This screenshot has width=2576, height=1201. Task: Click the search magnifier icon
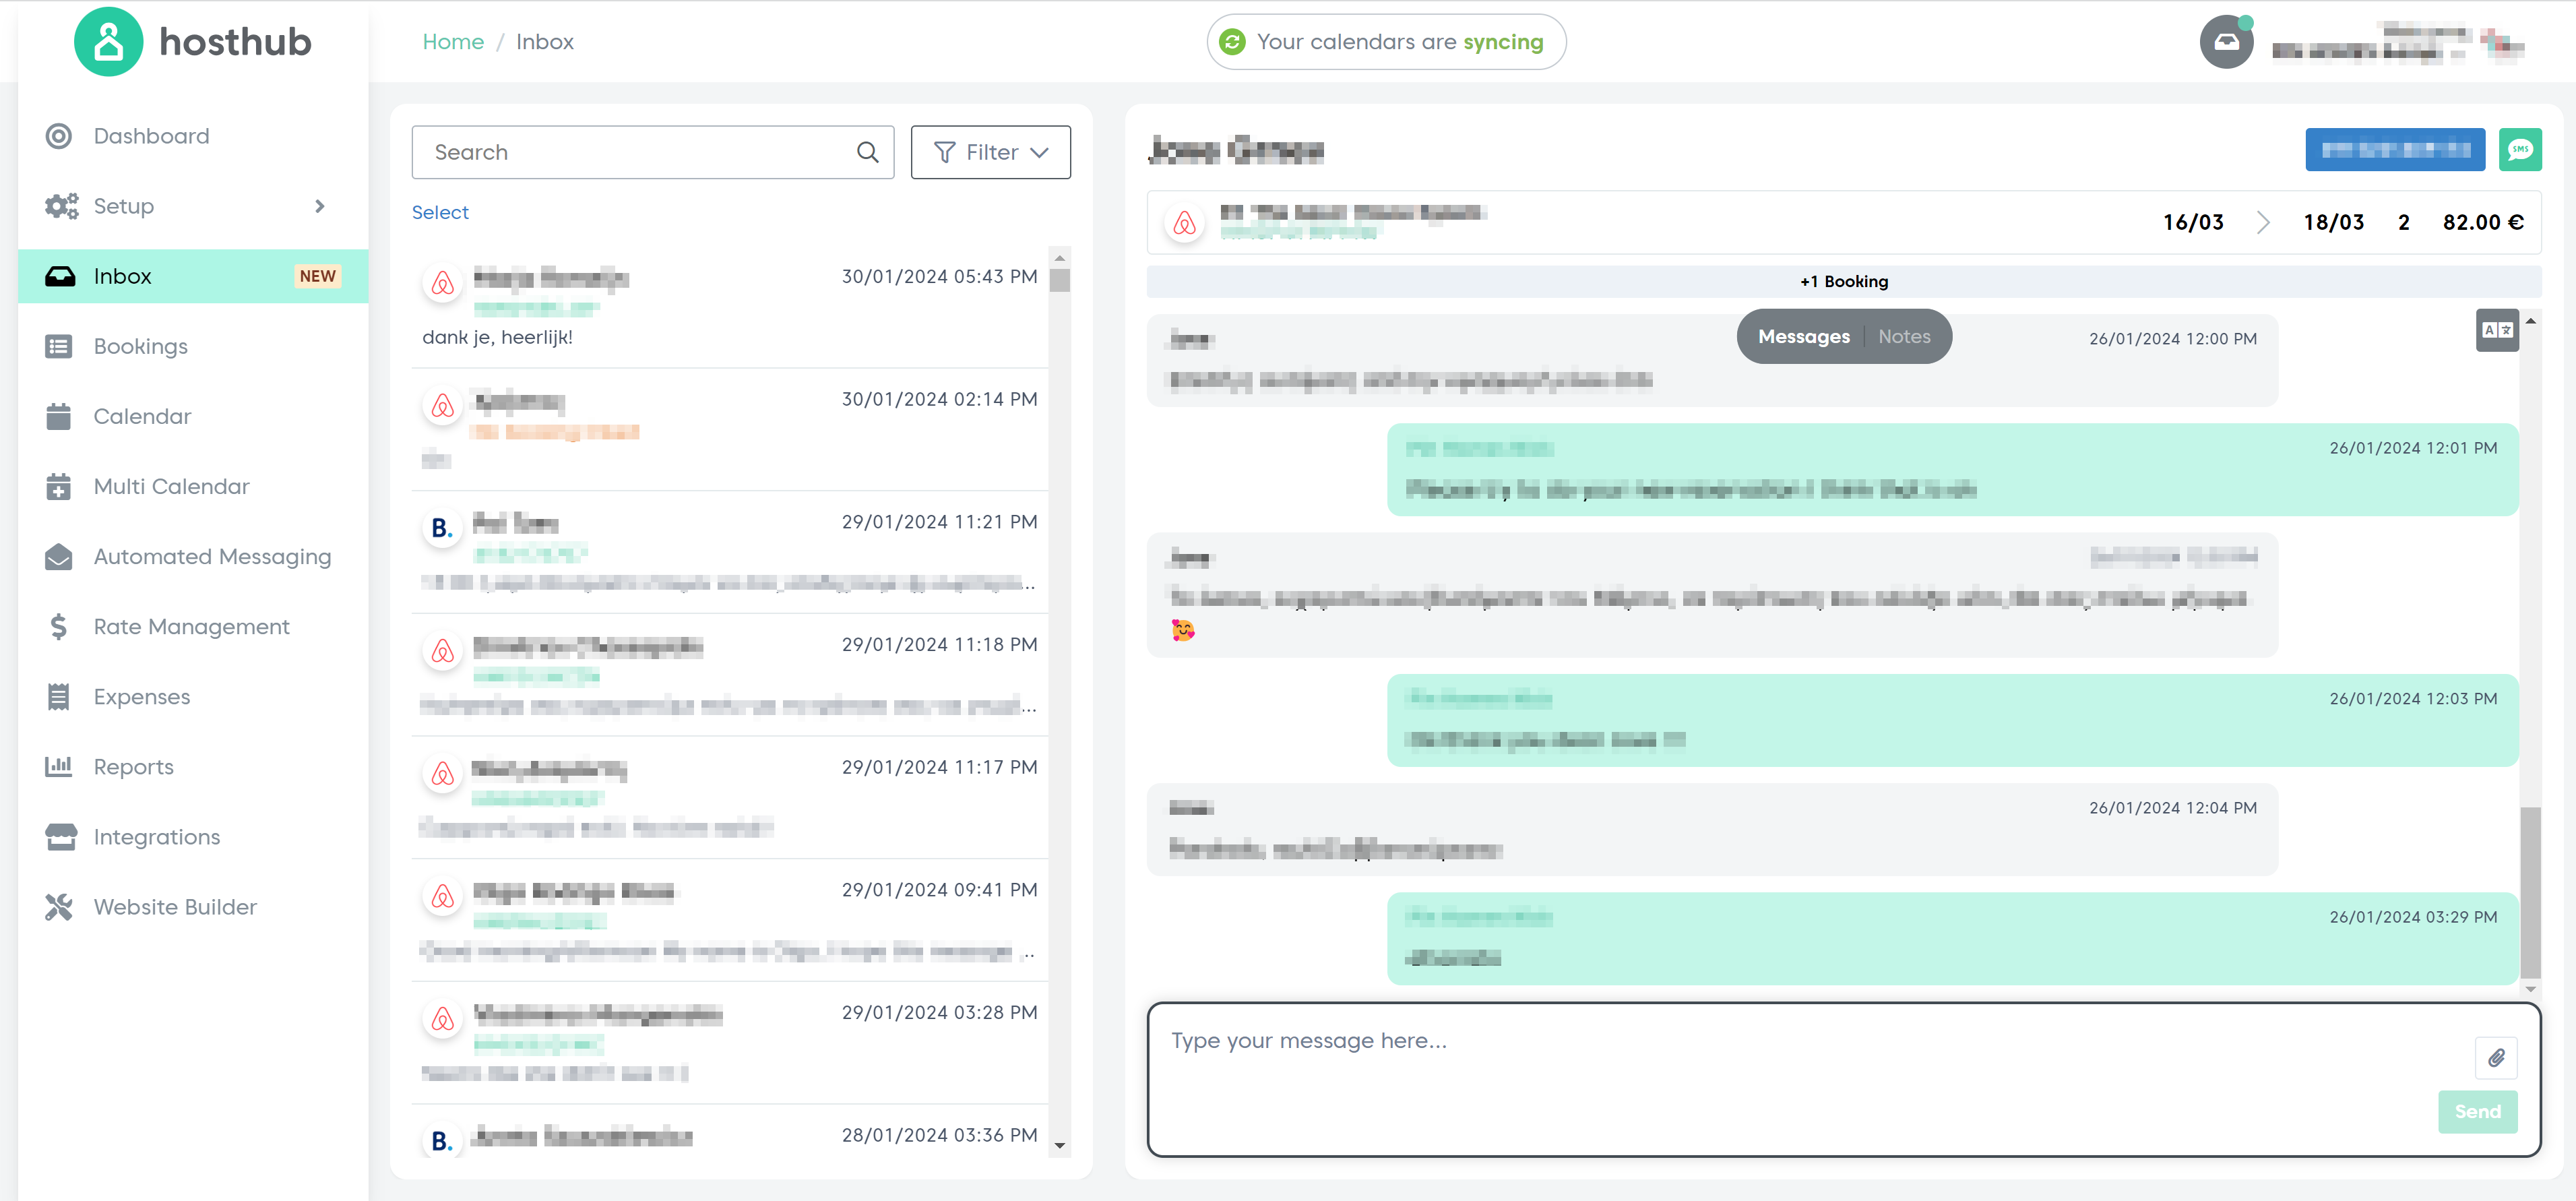tap(867, 152)
